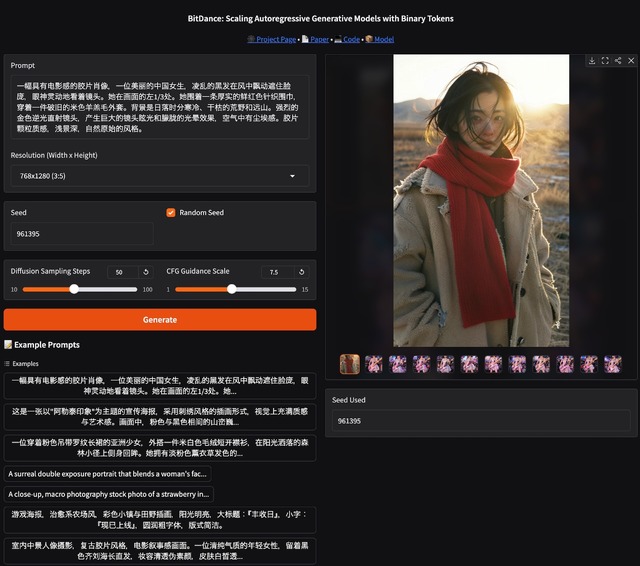Reset Diffusion Sampling Steps to default
This screenshot has height=566, width=640.
[146, 272]
